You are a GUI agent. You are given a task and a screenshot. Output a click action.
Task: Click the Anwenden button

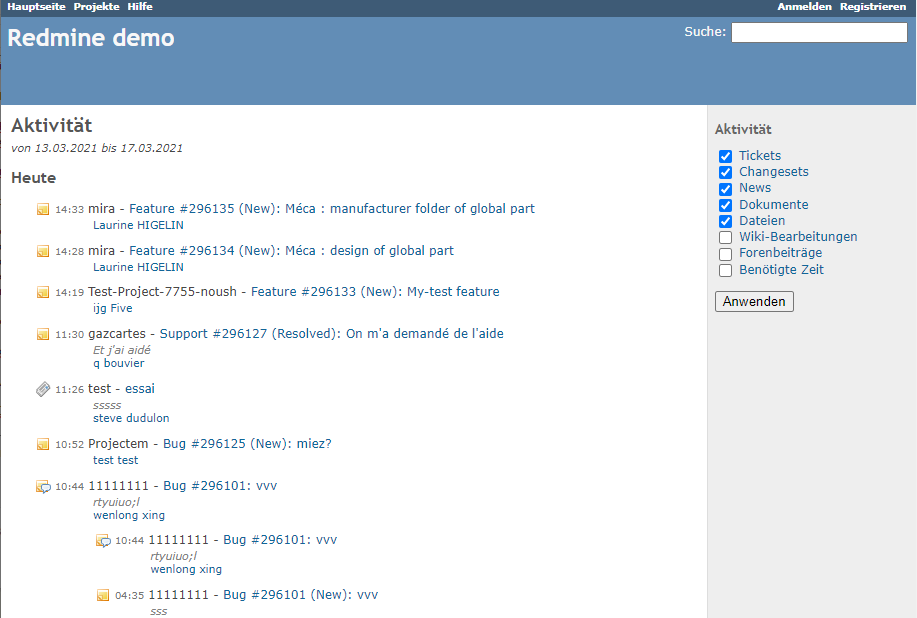(754, 301)
